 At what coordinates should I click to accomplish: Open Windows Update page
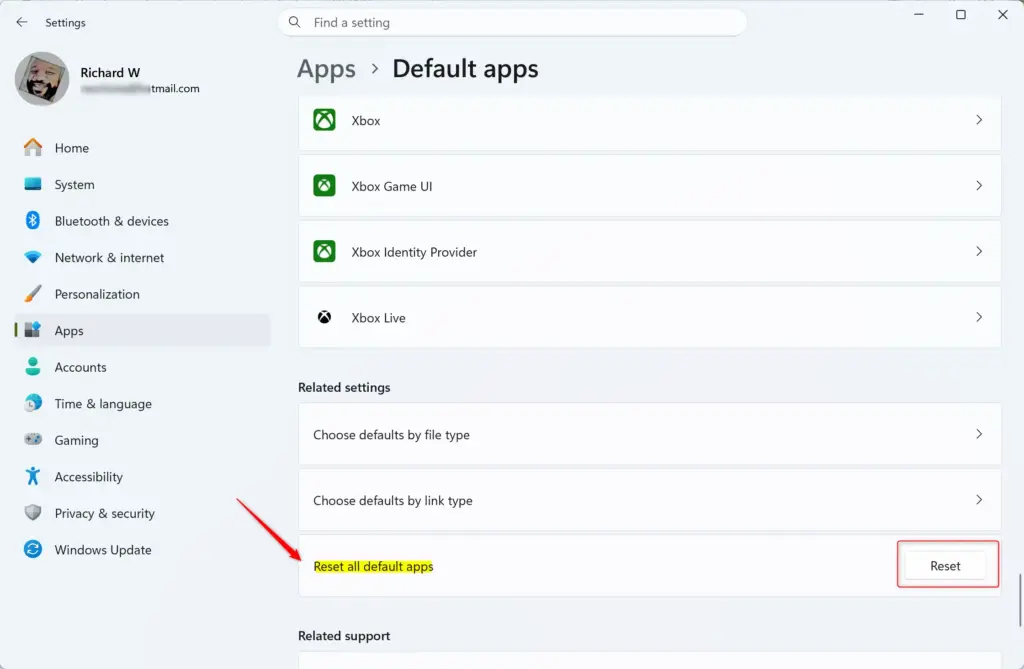coord(142,549)
